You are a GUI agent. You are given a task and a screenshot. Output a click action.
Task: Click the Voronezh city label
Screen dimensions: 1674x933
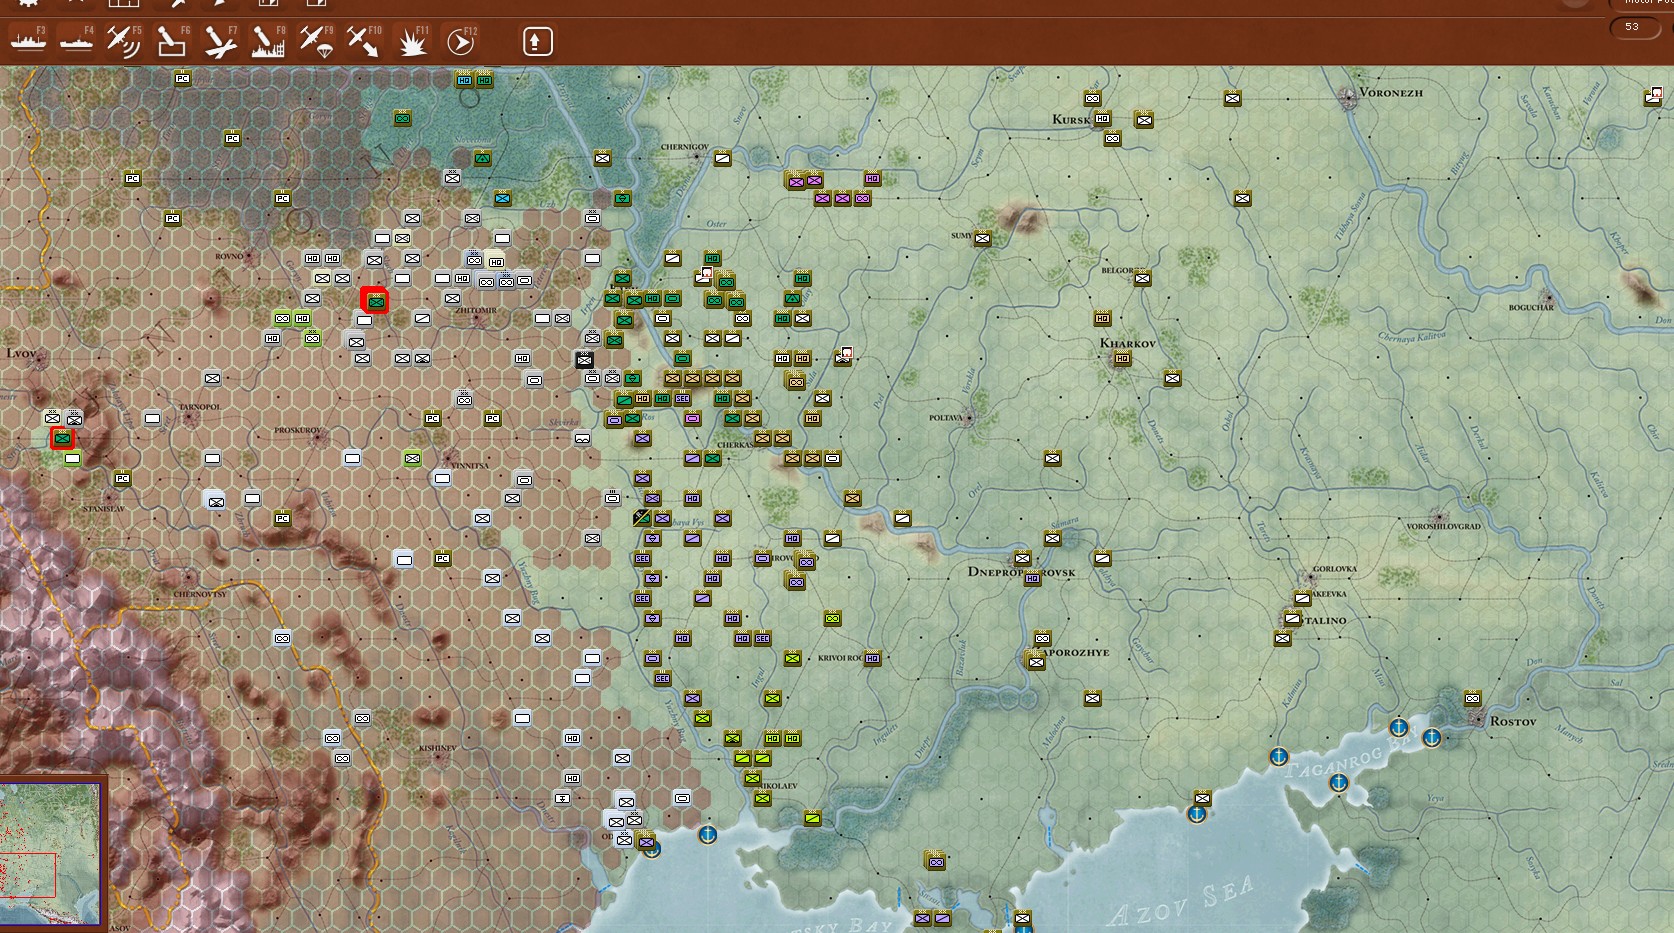point(1391,92)
